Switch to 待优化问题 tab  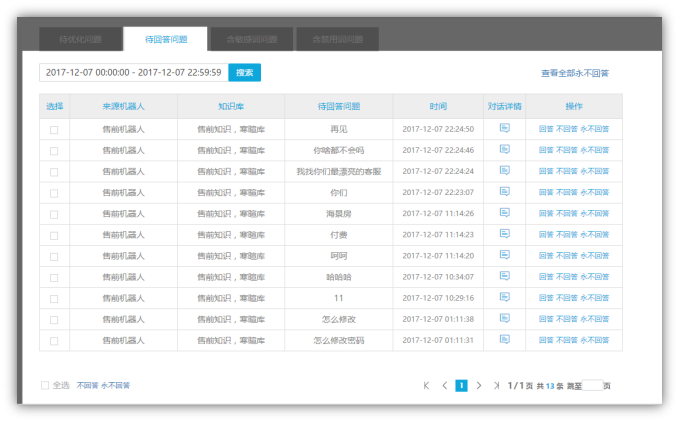[x=80, y=39]
